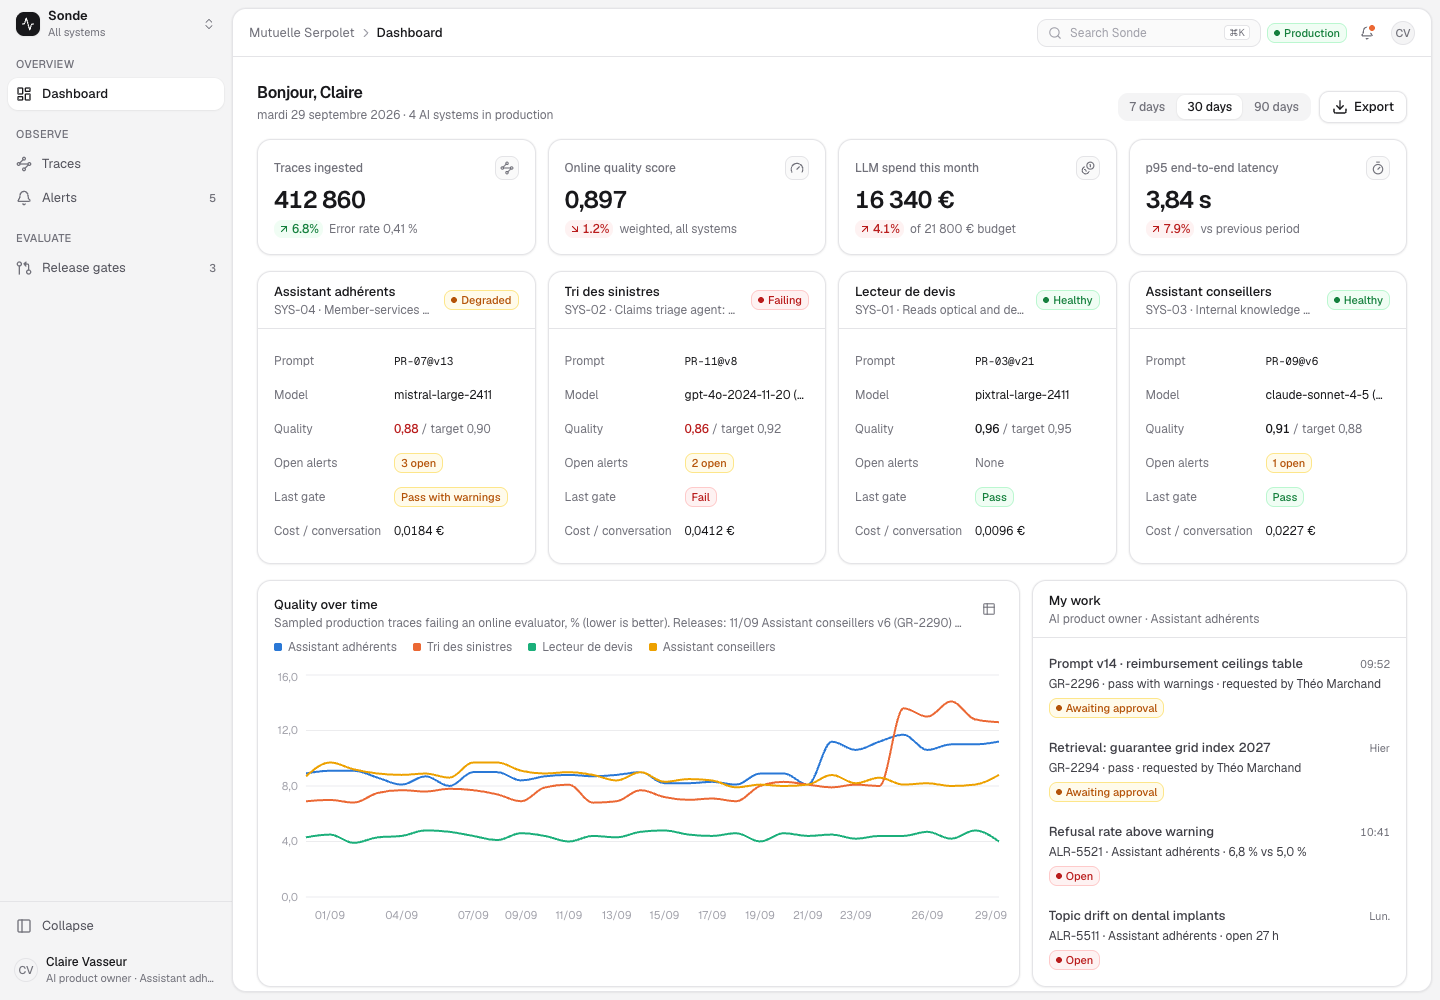Toggle the Assistant adhérents legend swatch
This screenshot has height=1000, width=1440.
coord(278,647)
